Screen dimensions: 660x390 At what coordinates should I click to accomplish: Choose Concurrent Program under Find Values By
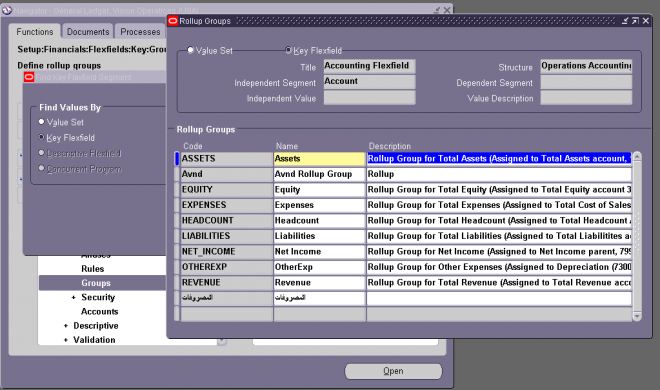41,168
